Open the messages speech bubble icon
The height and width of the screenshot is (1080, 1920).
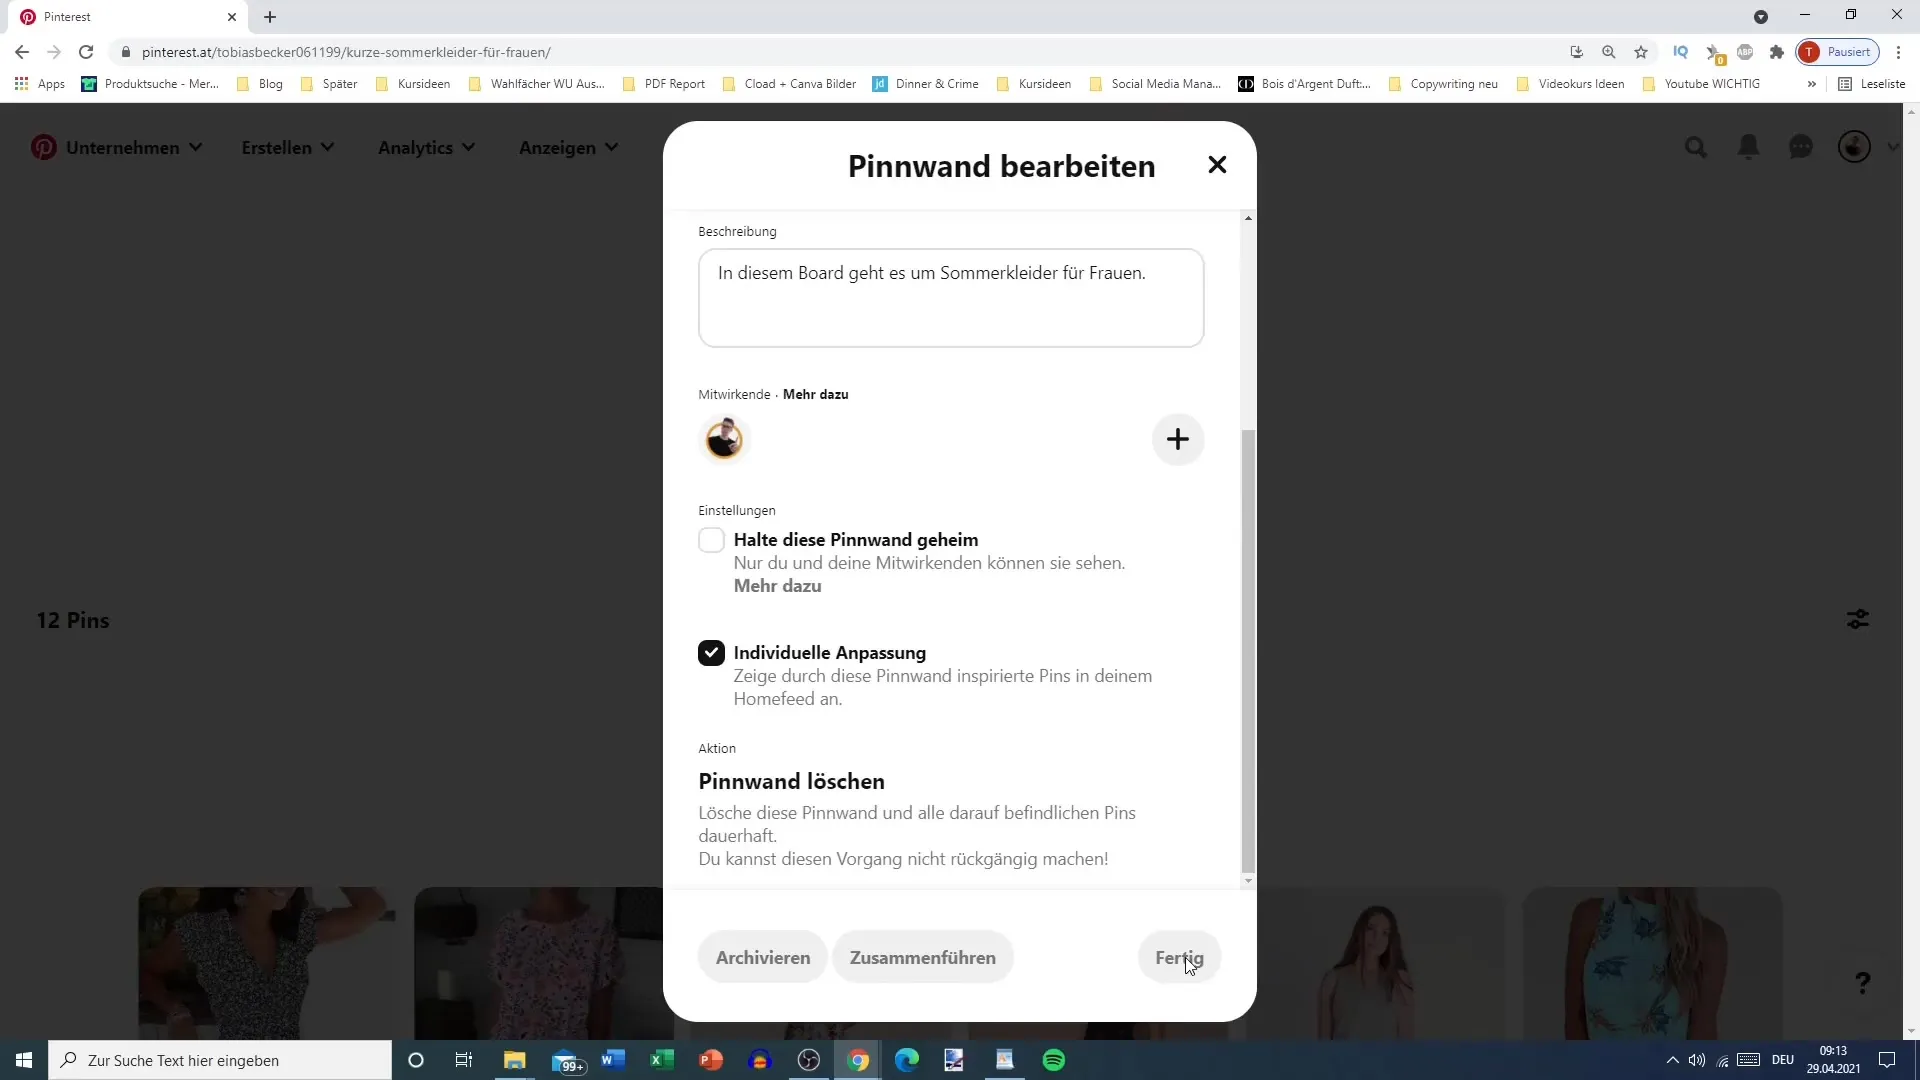(x=1801, y=147)
